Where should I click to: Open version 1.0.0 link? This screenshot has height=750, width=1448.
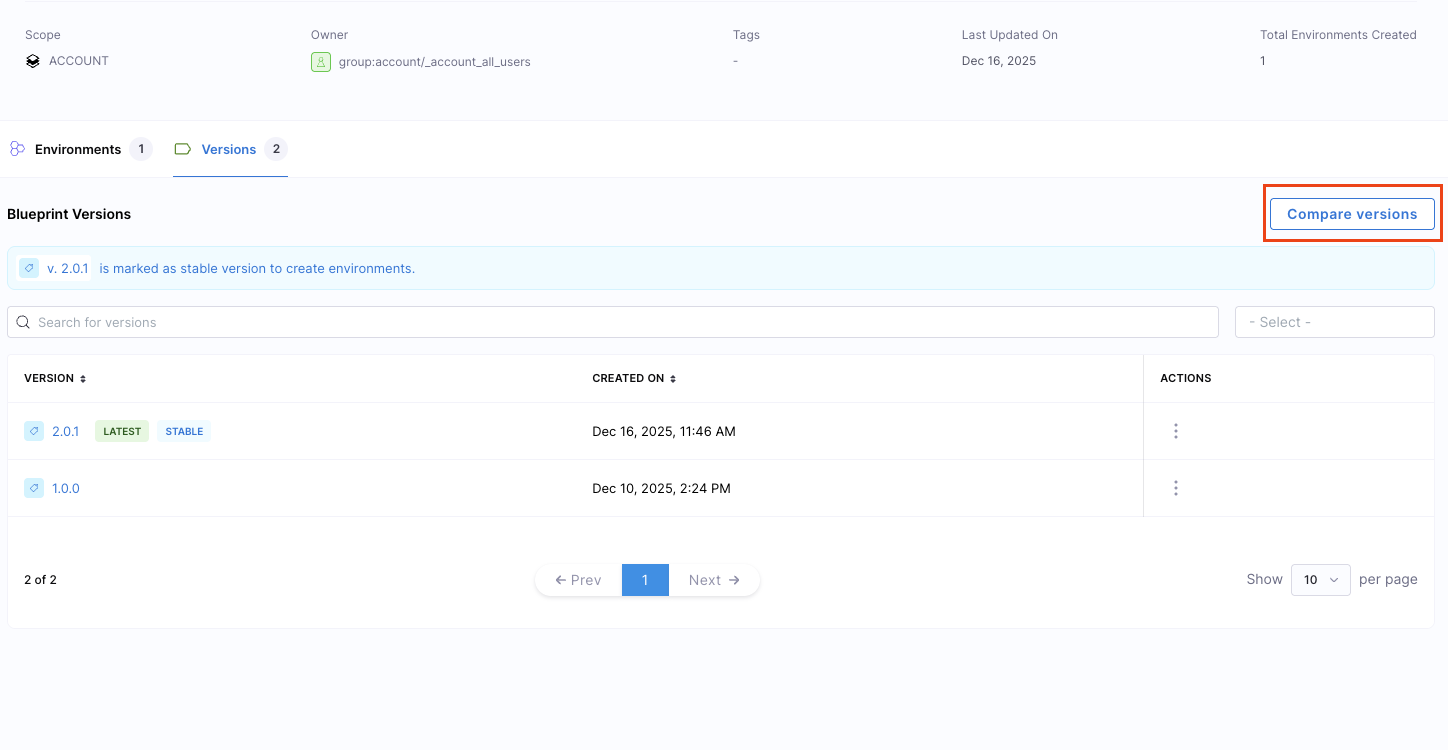pos(66,488)
